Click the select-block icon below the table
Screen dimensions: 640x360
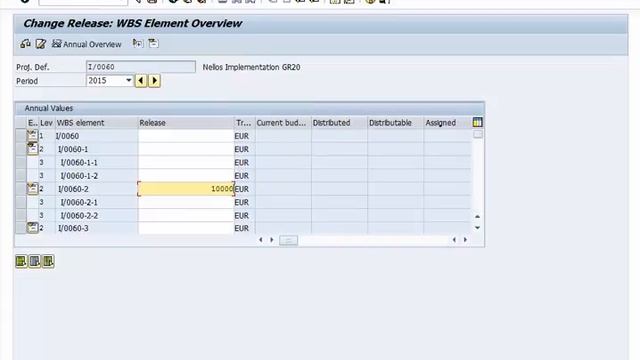click(35, 261)
